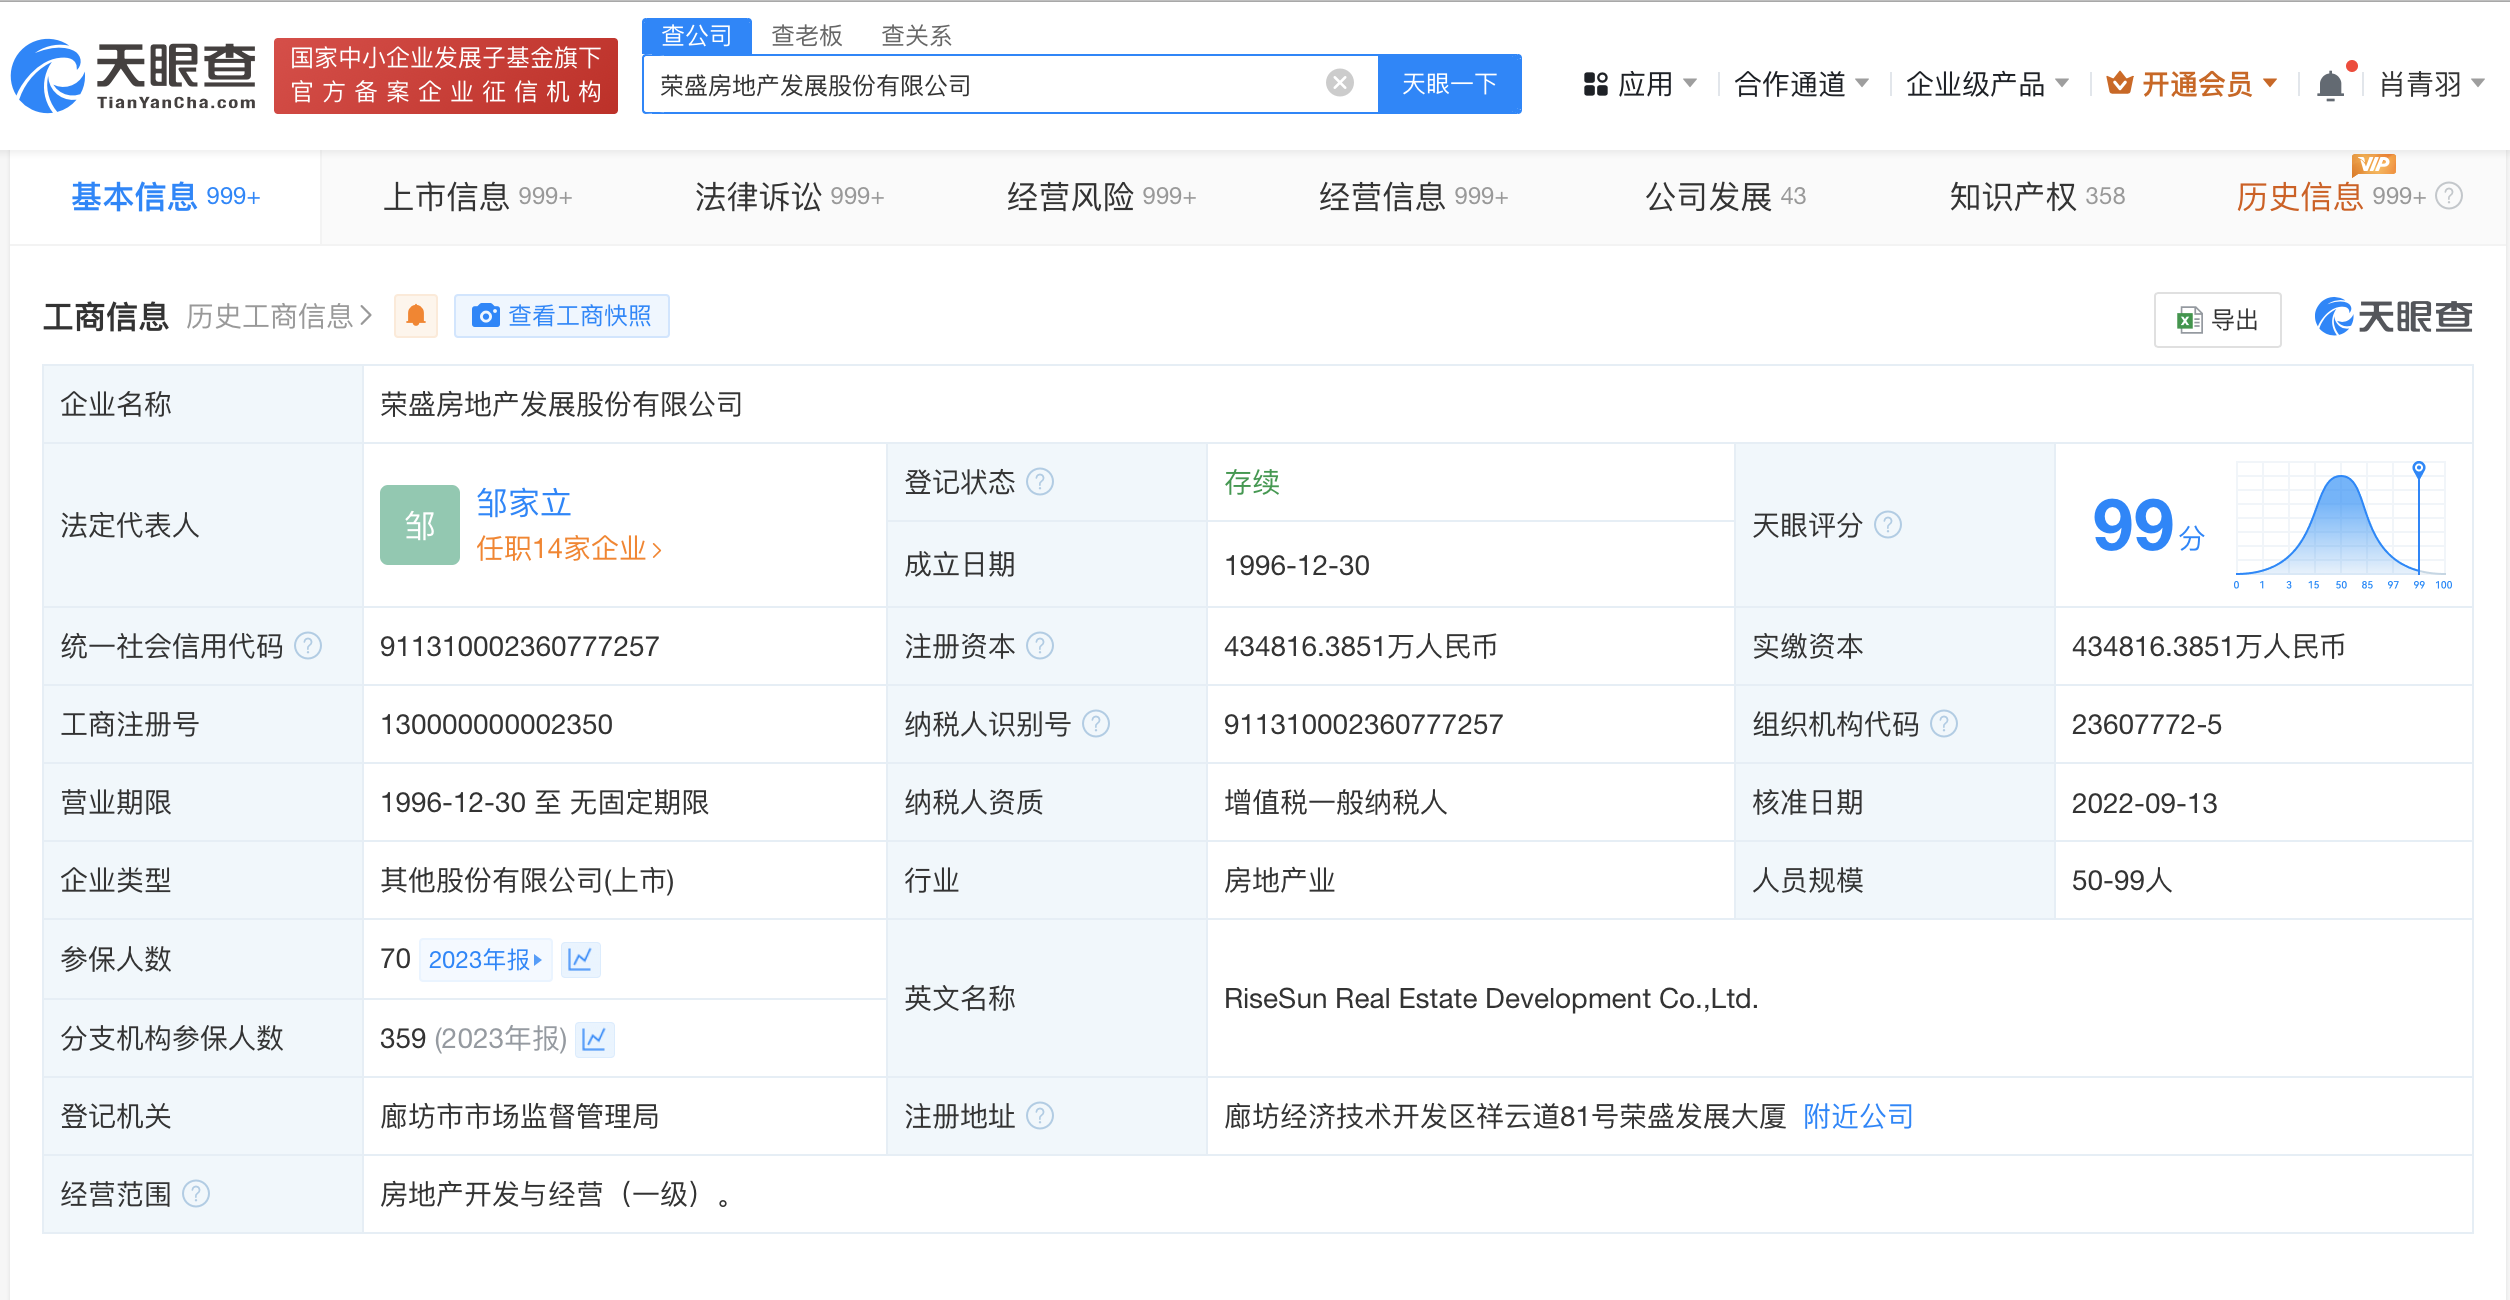Click the orange alert bell beside 历史工商信息
The height and width of the screenshot is (1300, 2510).
point(416,315)
